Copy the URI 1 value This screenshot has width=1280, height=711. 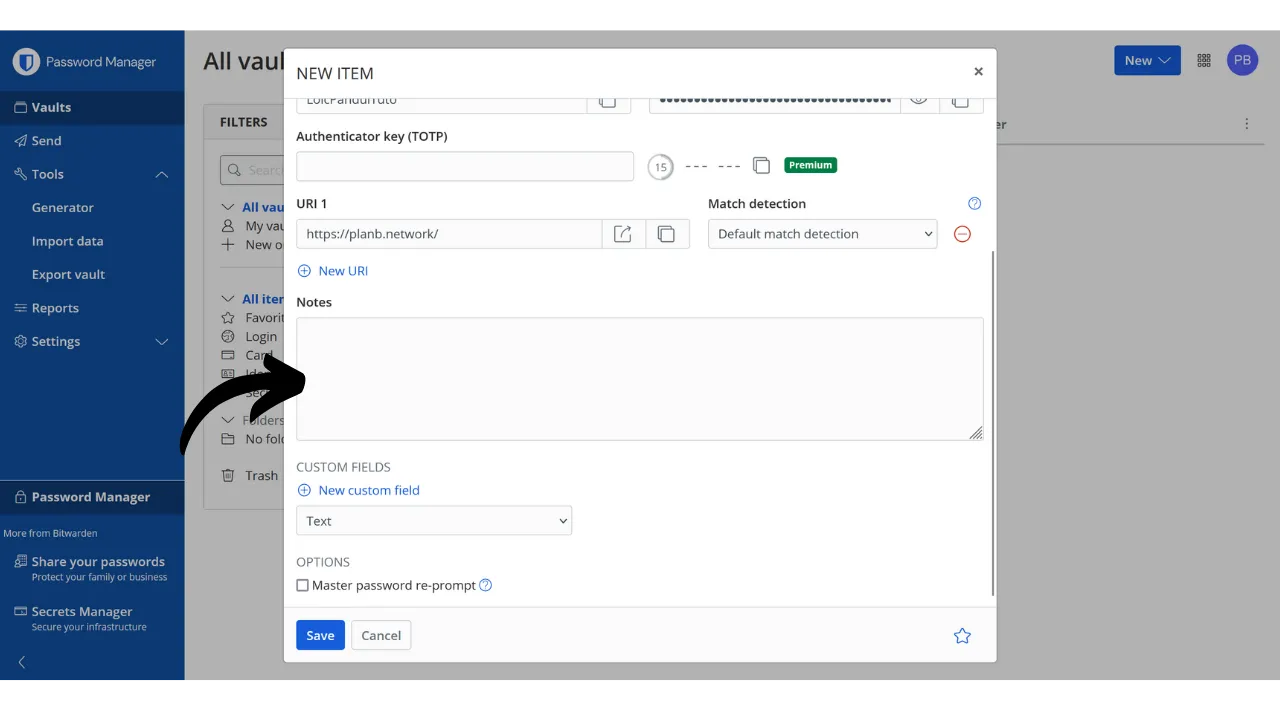(667, 234)
